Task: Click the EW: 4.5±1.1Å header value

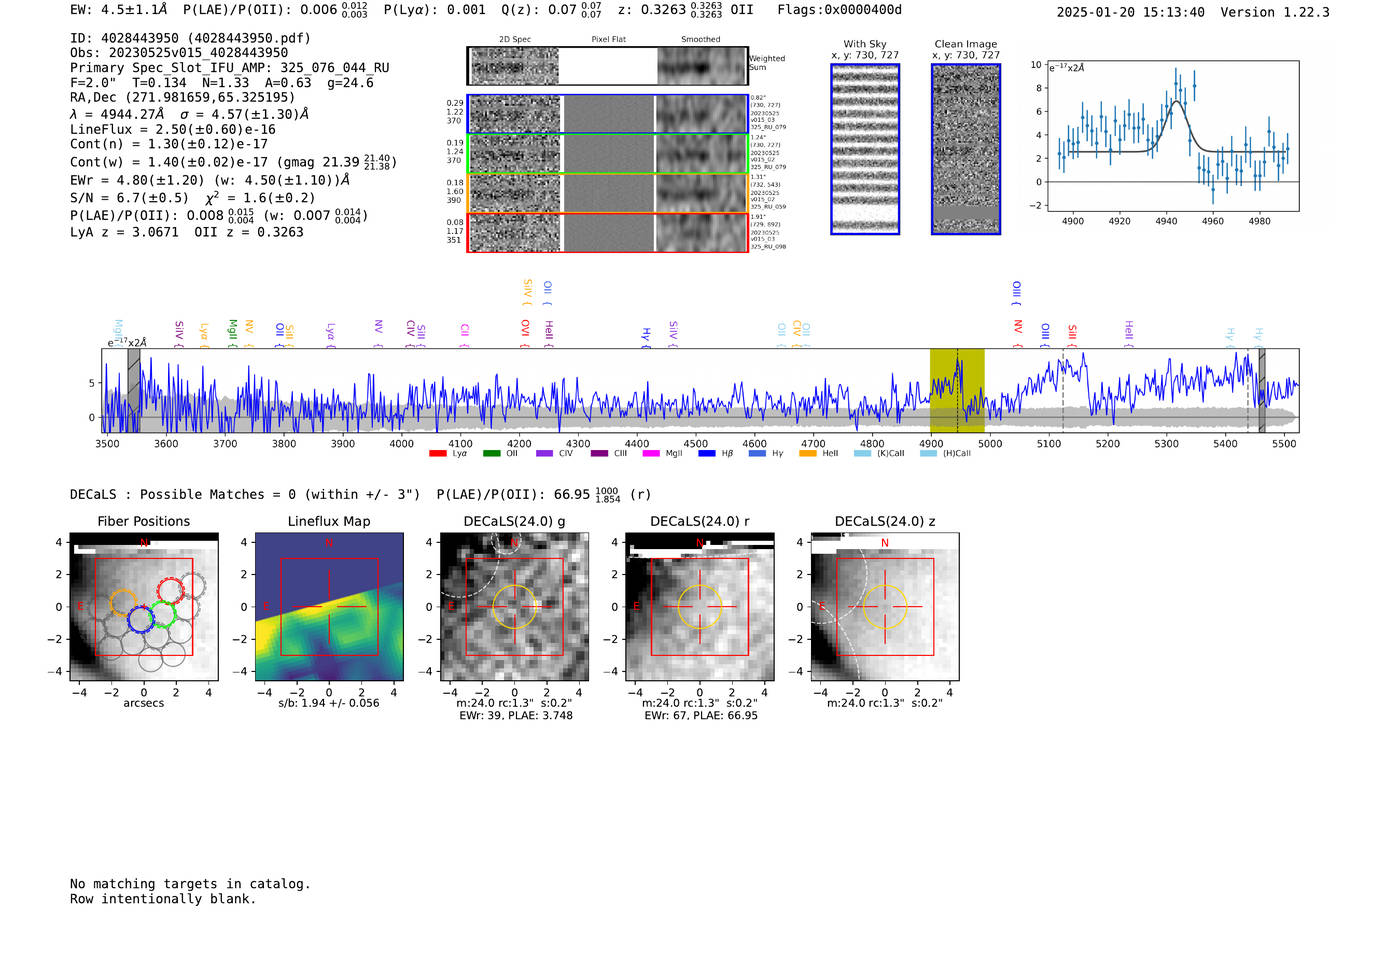Action: [x=118, y=10]
